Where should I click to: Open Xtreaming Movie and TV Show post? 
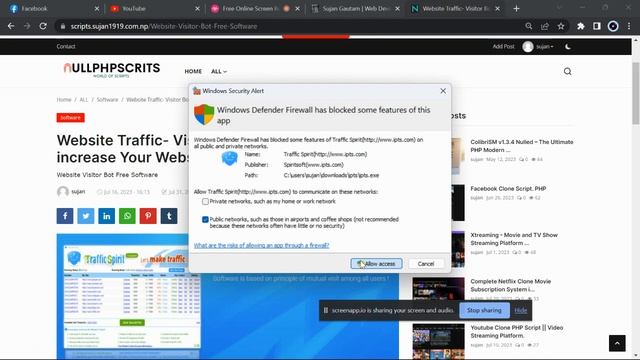point(514,239)
